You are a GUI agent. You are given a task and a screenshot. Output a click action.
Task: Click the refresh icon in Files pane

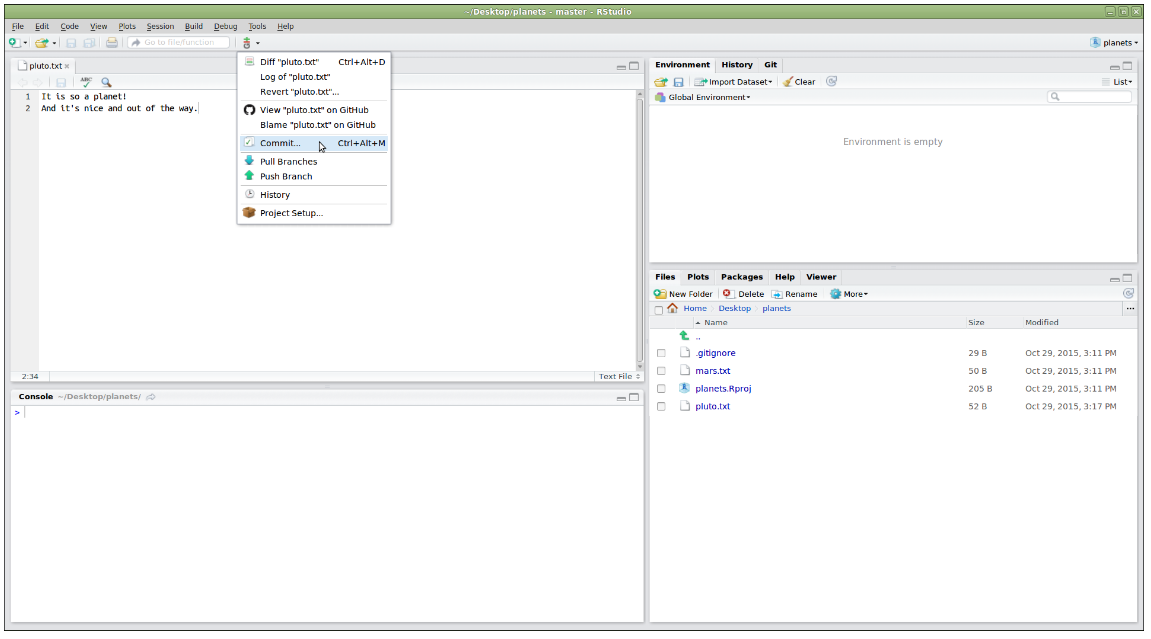point(1128,294)
